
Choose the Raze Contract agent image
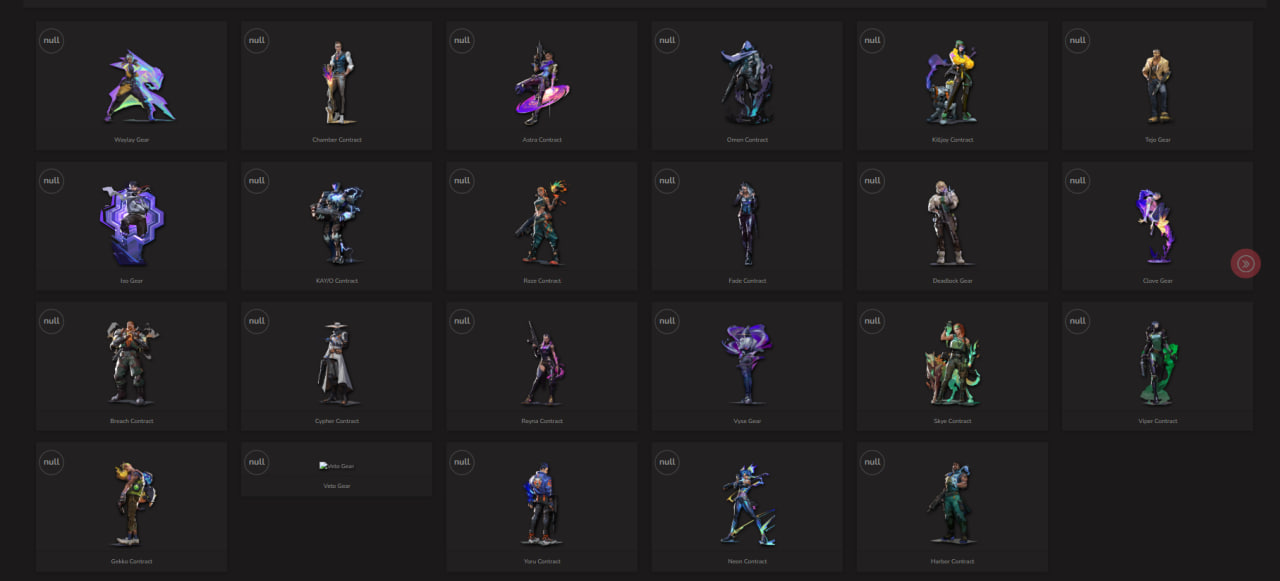click(541, 224)
